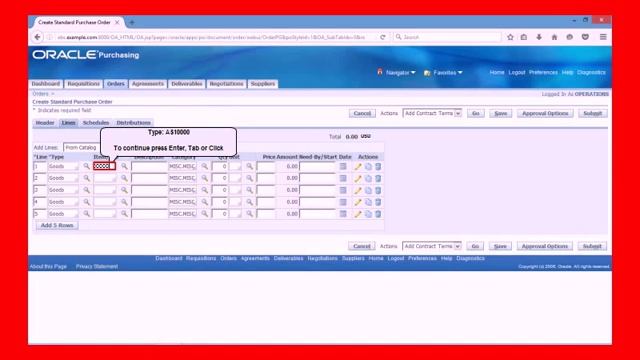This screenshot has width=640, height=360.
Task: Open the Type Goods dropdown in line 2
Action: (x=63, y=178)
